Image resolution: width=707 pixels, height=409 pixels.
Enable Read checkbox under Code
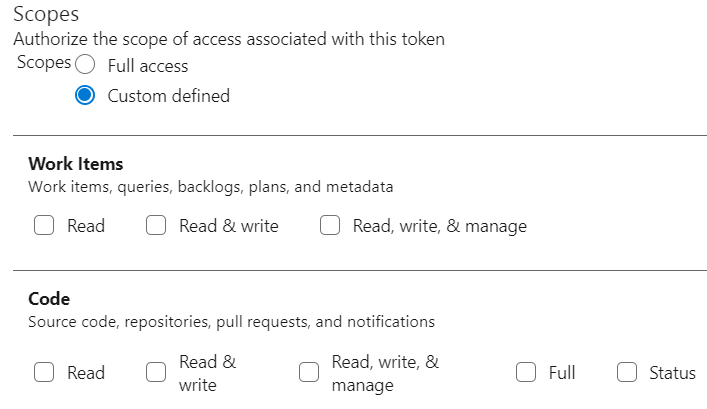tap(44, 373)
